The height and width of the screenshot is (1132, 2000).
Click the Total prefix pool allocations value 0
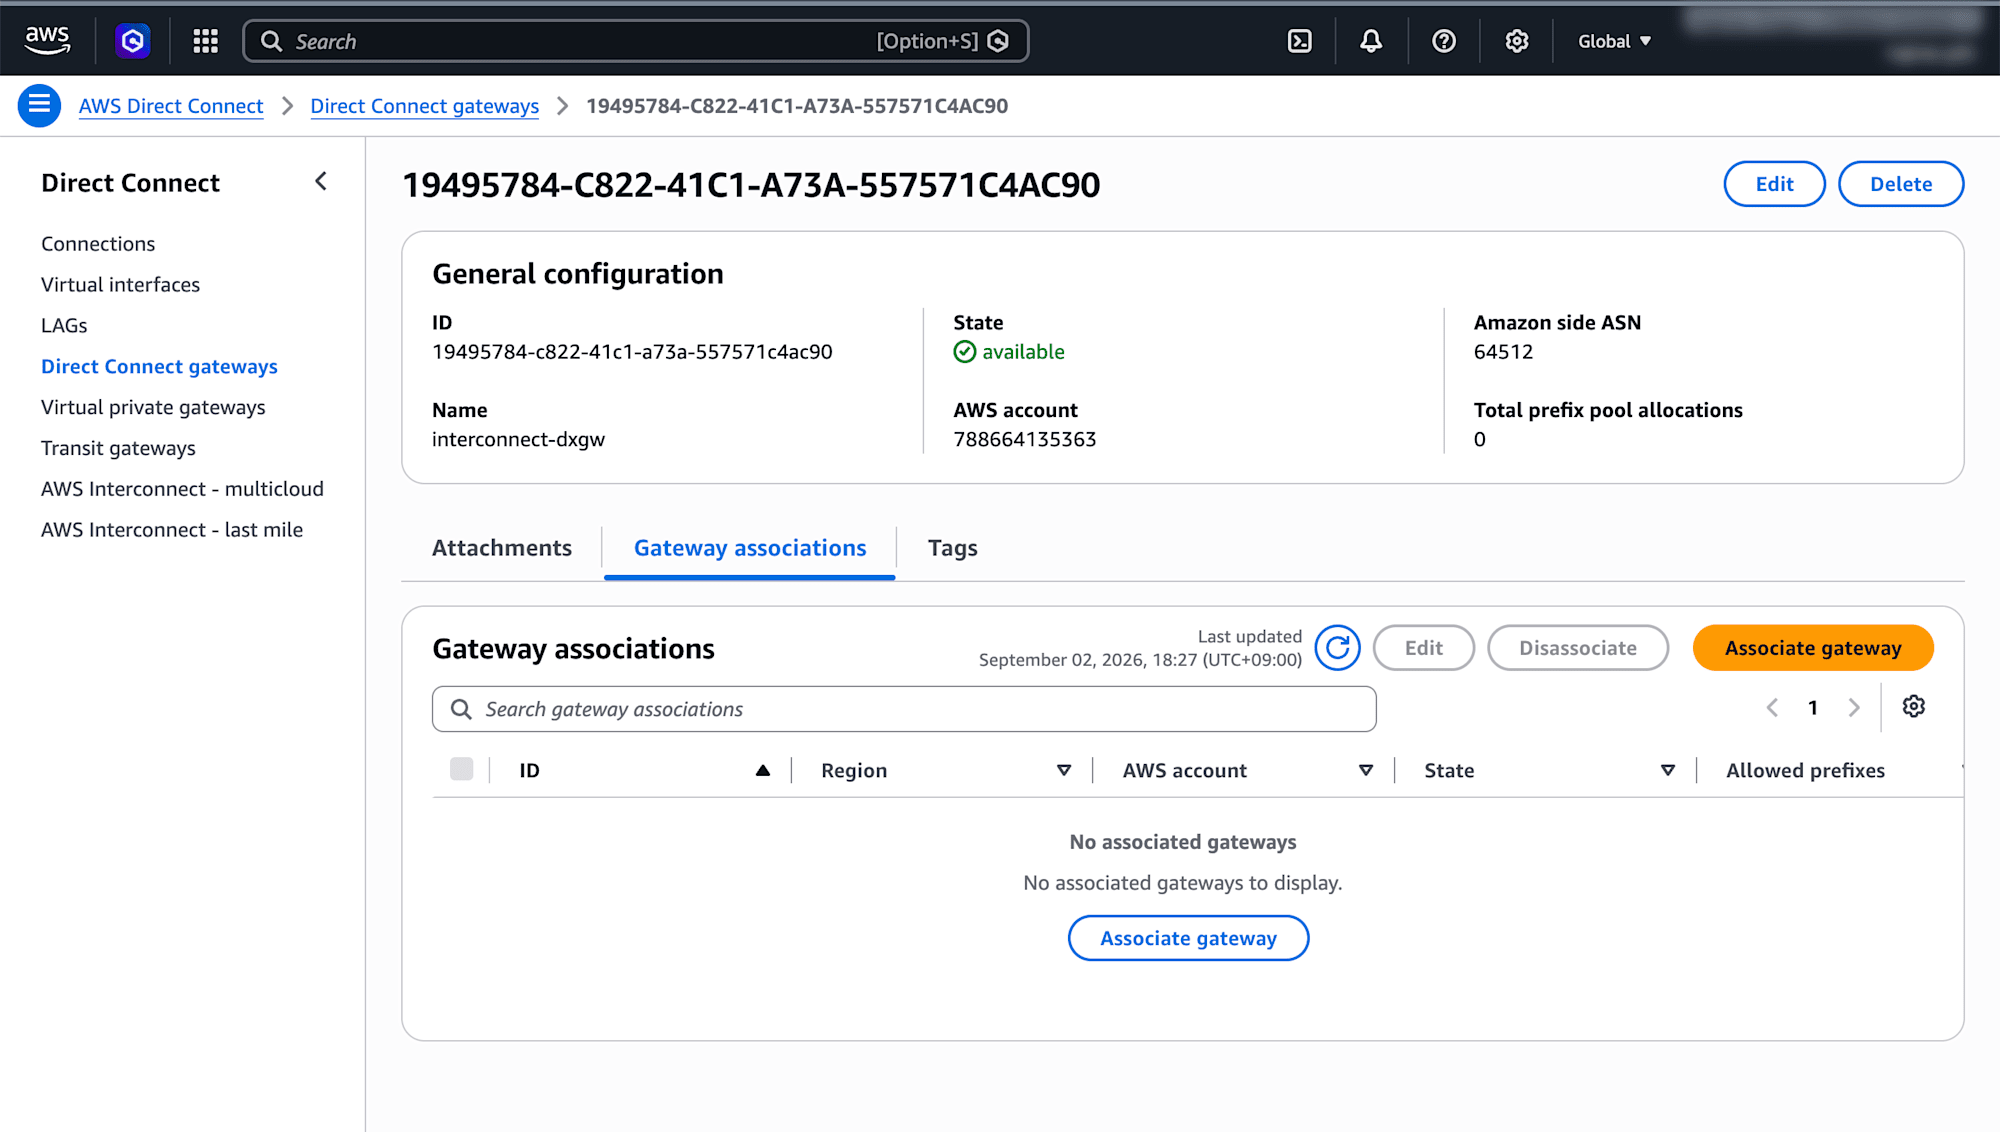[1480, 440]
